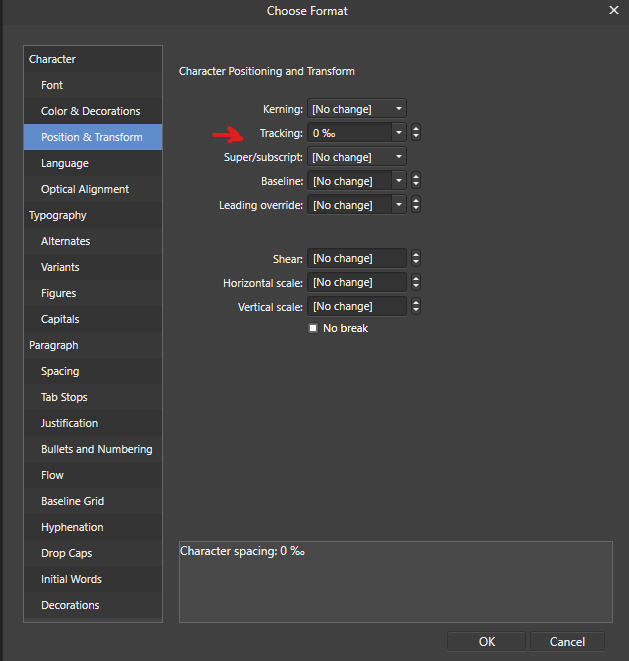The image size is (629, 661).
Task: Click the Vertical scale stepper
Action: 416,306
